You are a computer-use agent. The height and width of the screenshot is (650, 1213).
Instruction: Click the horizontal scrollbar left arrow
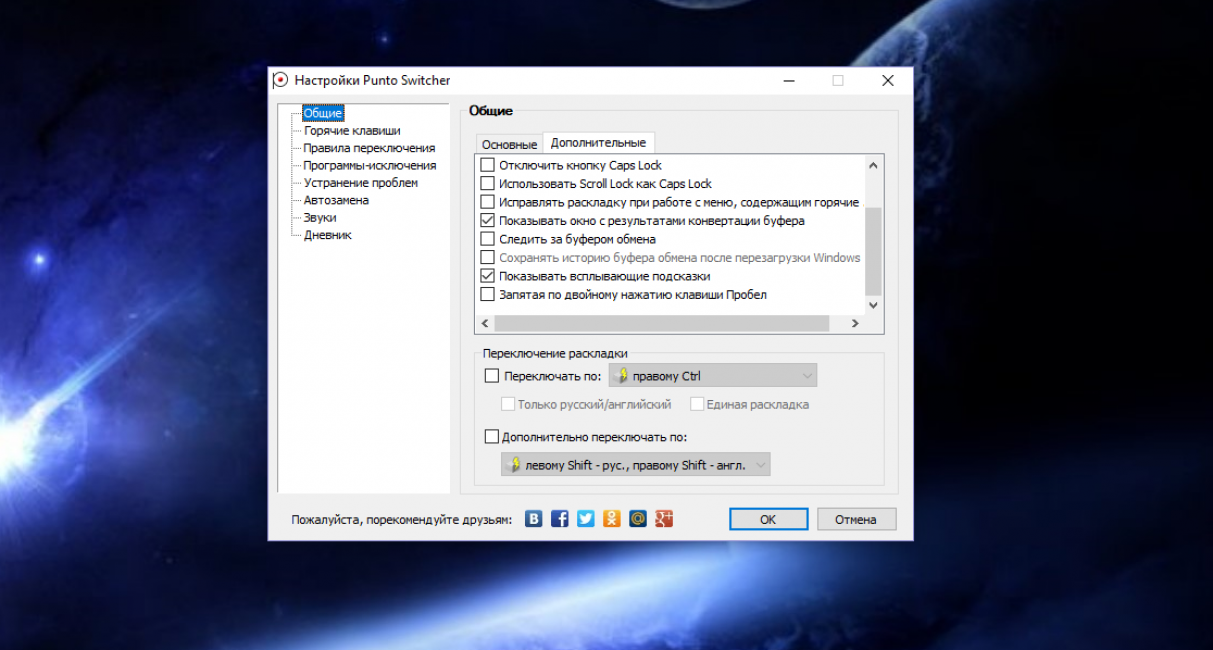pyautogui.click(x=484, y=323)
